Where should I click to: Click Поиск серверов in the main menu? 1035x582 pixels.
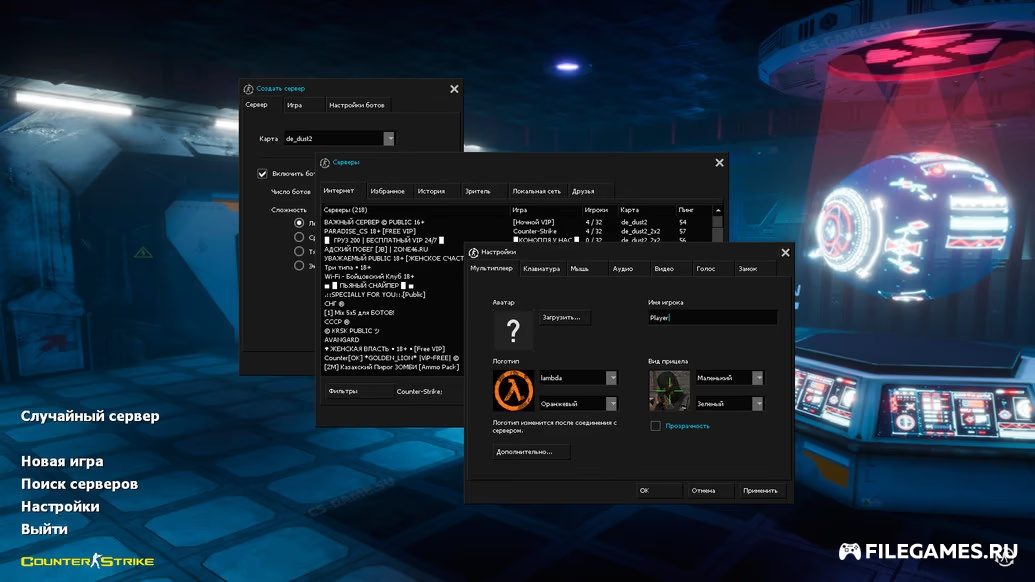click(79, 484)
